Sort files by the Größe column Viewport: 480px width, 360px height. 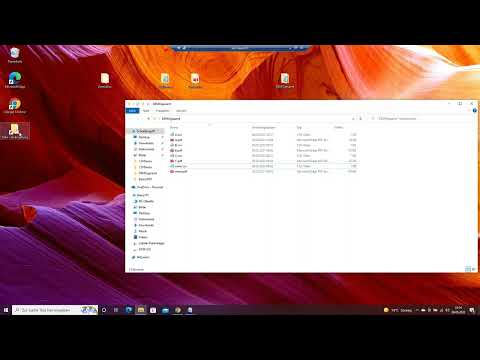(339, 127)
